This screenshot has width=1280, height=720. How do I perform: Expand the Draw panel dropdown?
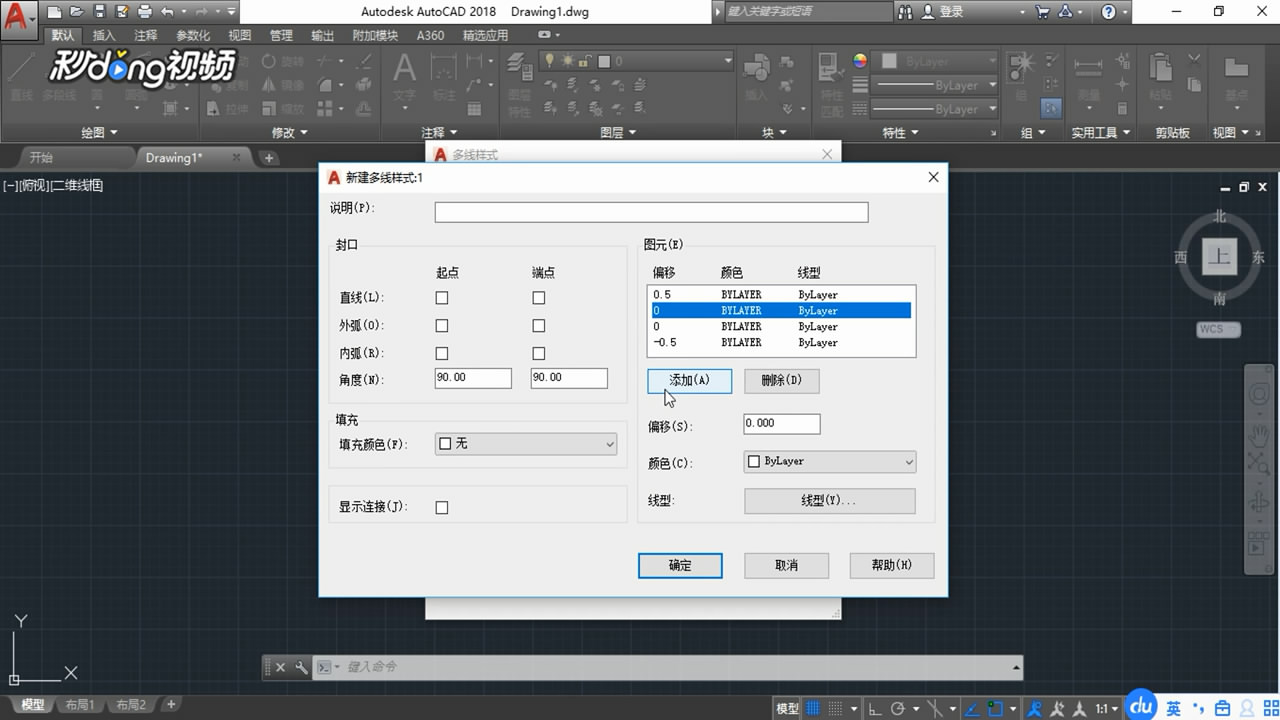click(99, 132)
